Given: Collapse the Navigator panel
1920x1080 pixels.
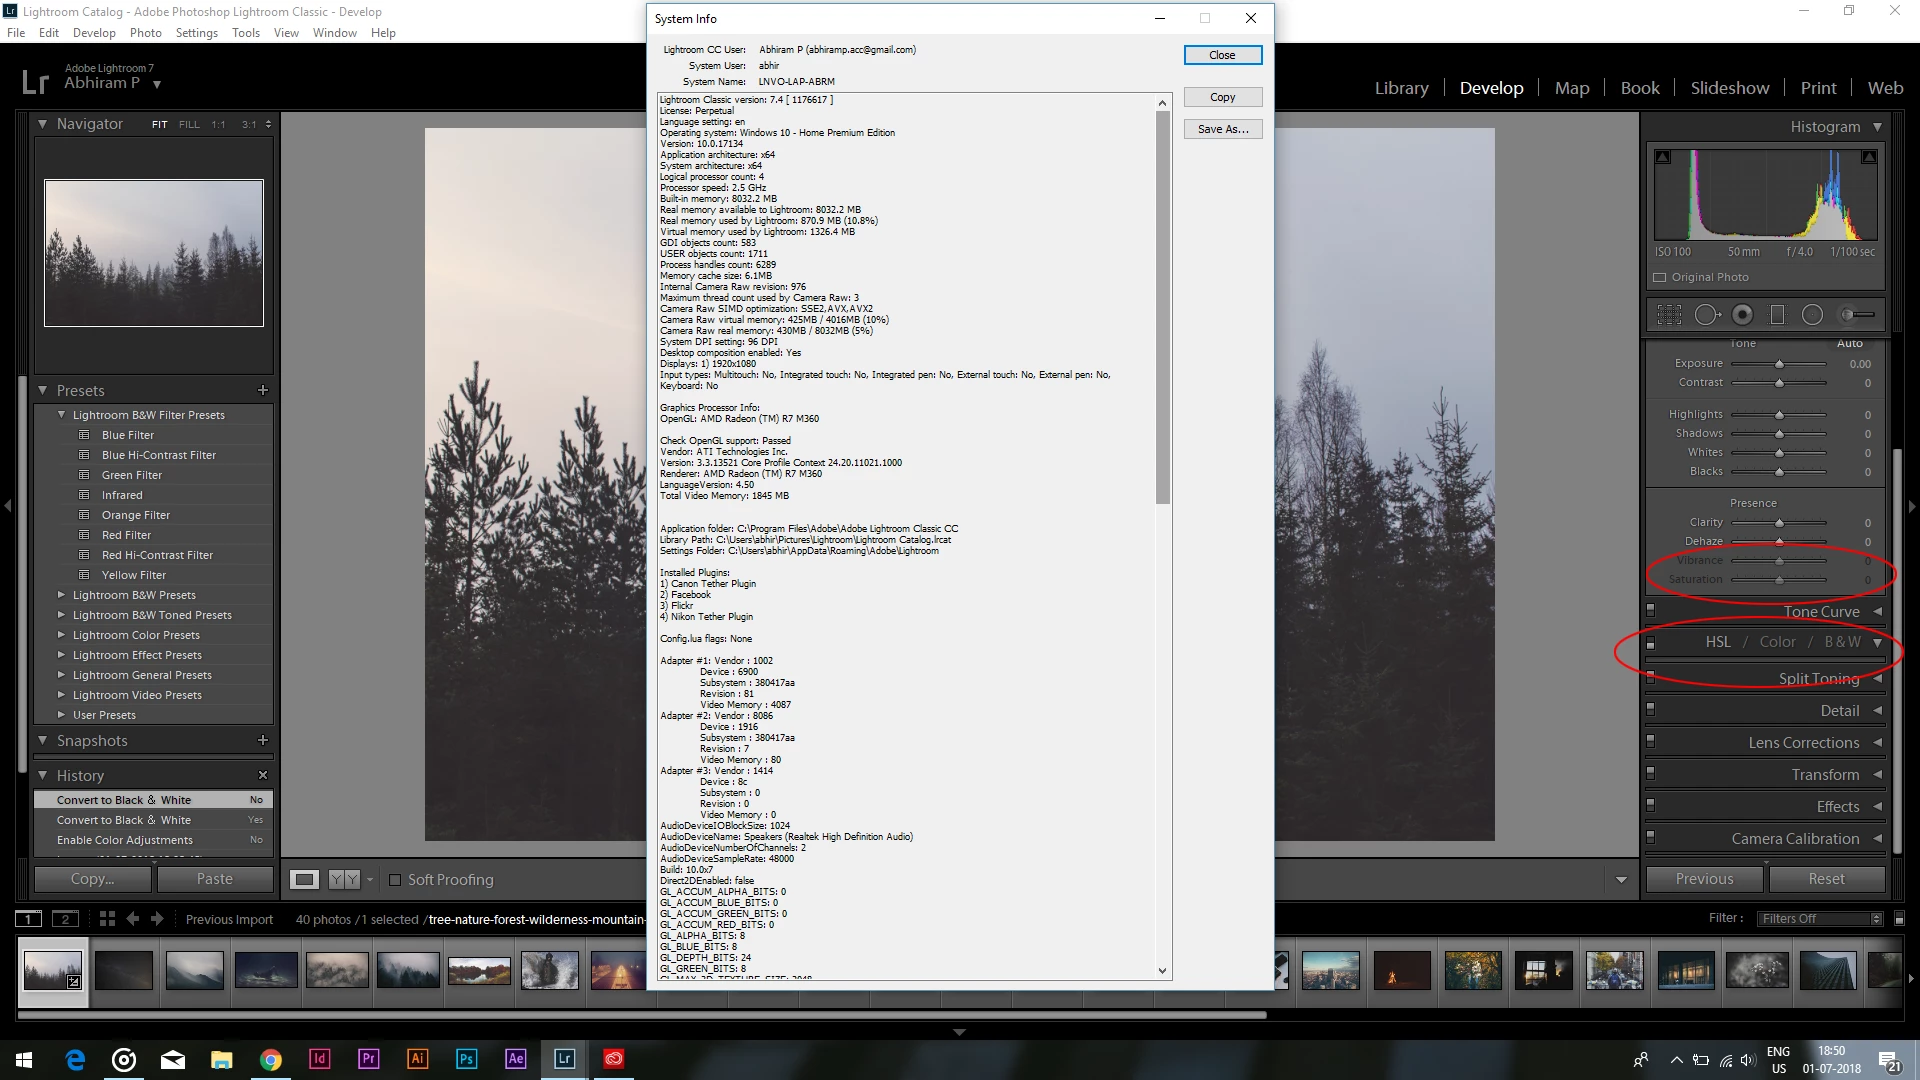Looking at the screenshot, I should pyautogui.click(x=43, y=124).
